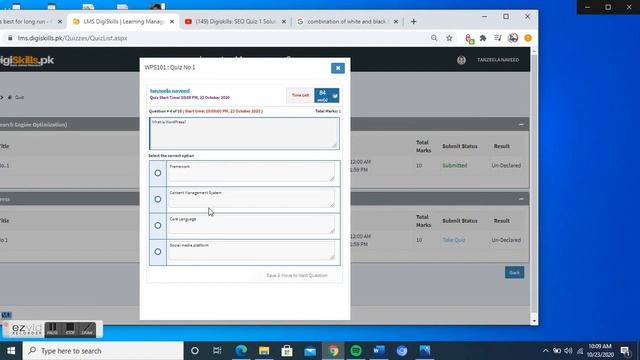This screenshot has width=640, height=360.
Task: Click the Submitted status text
Action: [455, 165]
